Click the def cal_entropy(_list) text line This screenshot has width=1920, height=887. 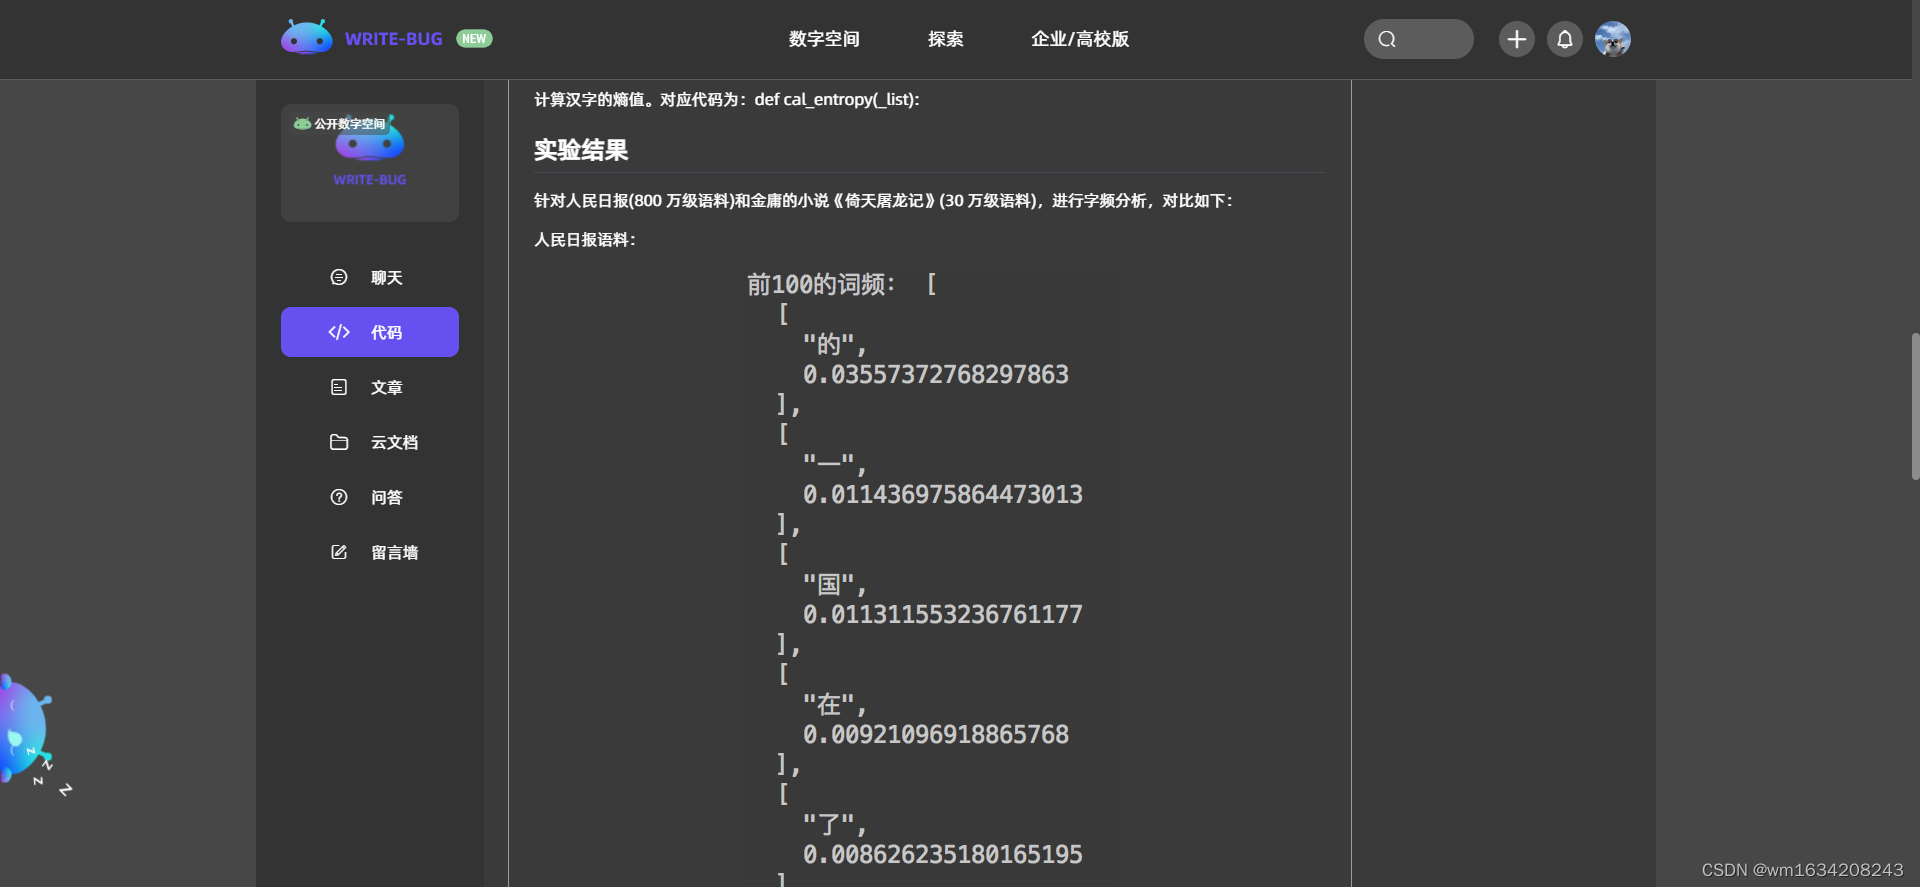click(x=727, y=99)
